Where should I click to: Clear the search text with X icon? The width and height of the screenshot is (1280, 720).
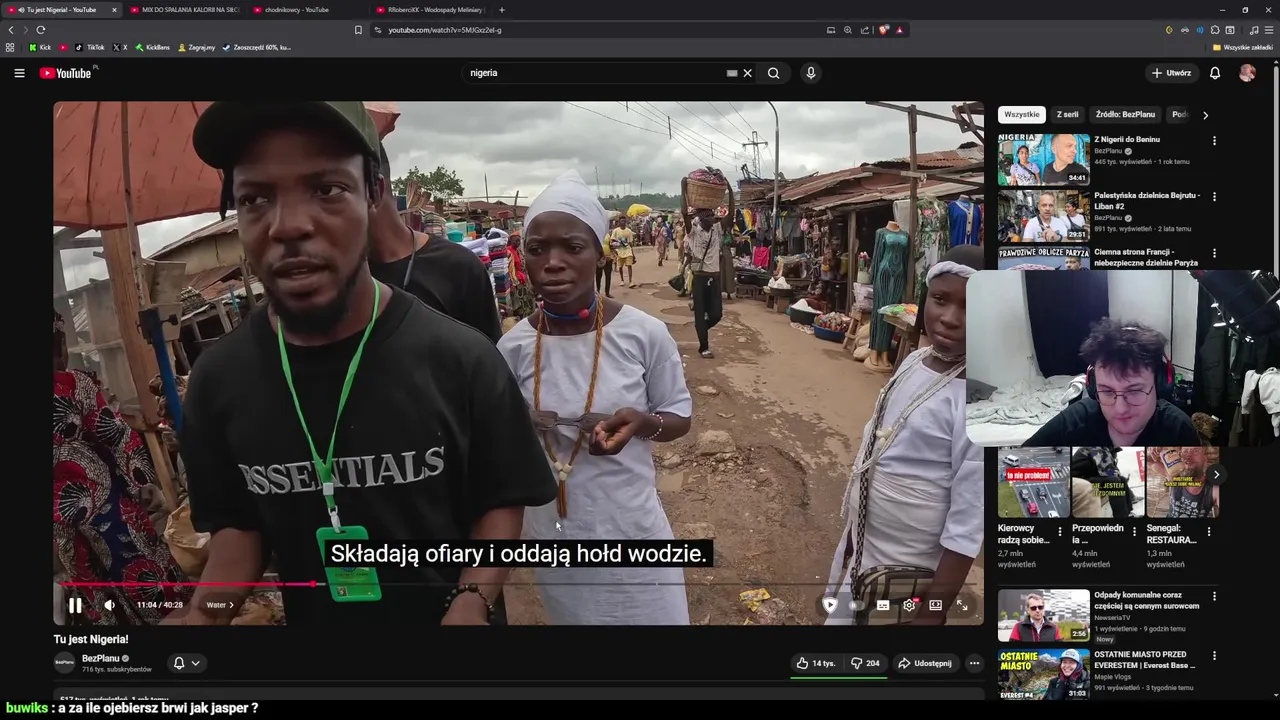747,73
